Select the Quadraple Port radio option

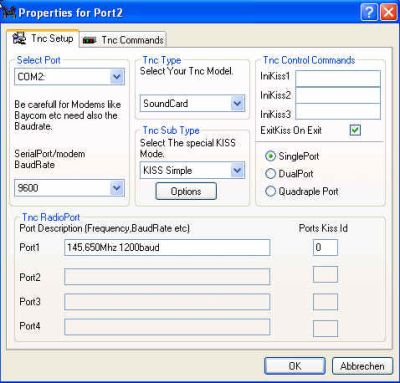270,191
